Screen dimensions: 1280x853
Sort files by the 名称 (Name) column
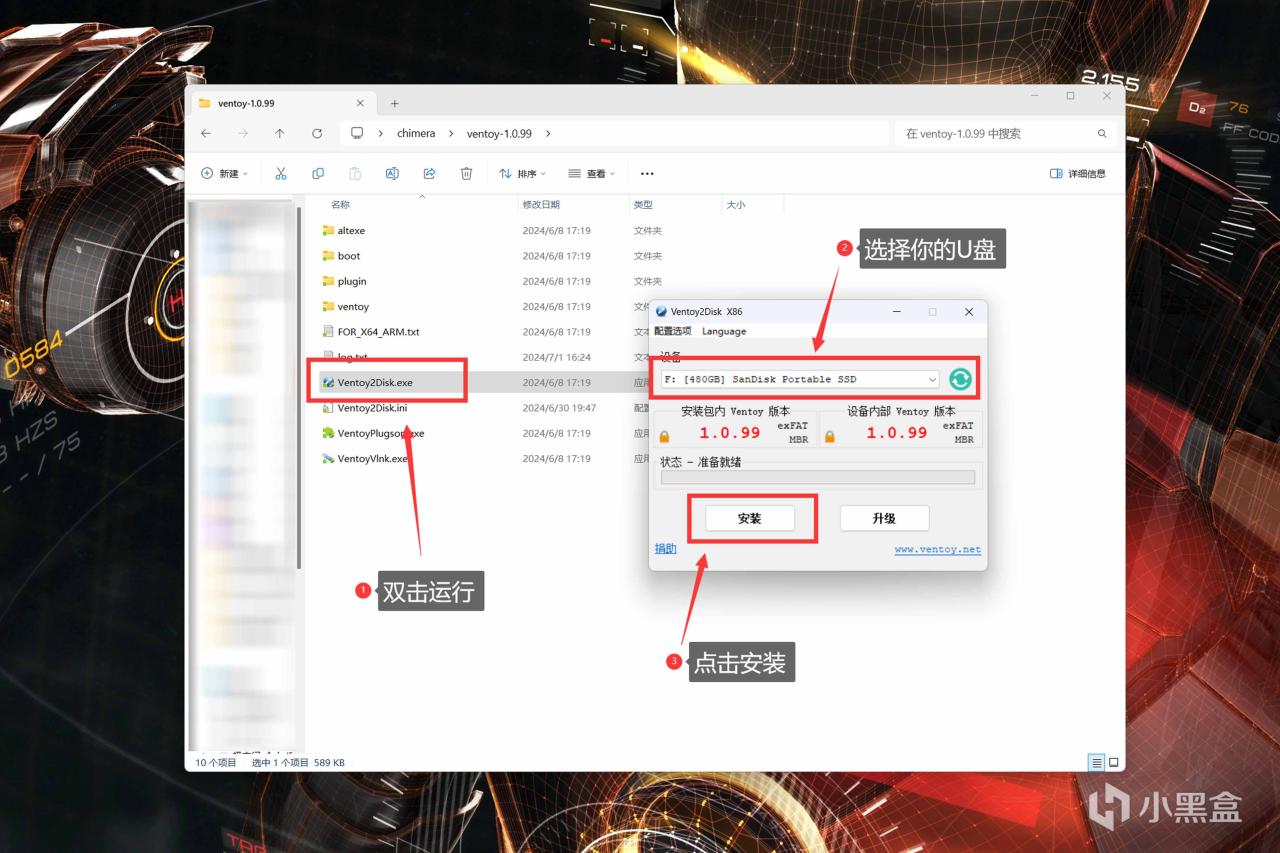341,204
